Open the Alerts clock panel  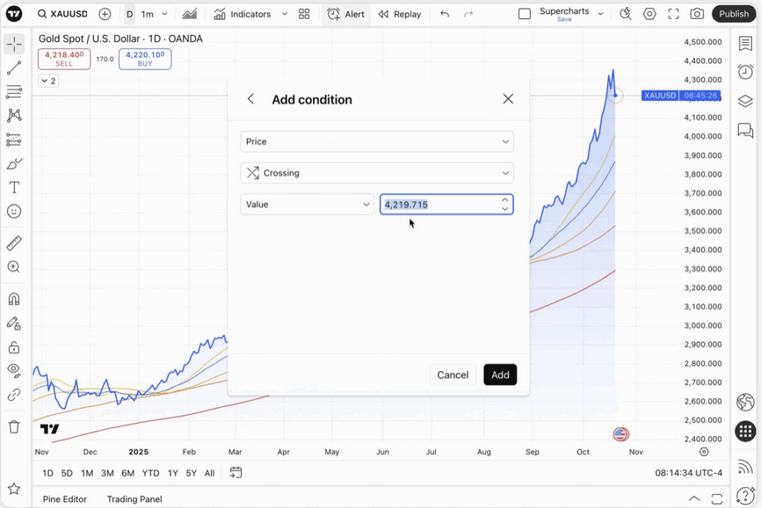745,72
